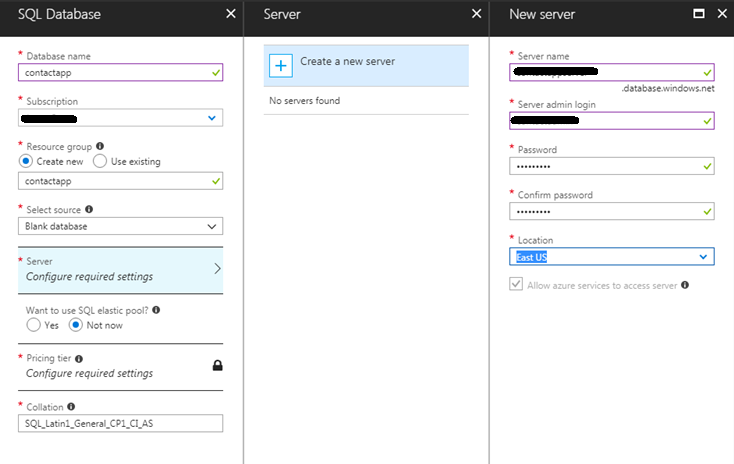Open Server configure required settings
Screen dimensions: 734x464
pyautogui.click(x=120, y=269)
